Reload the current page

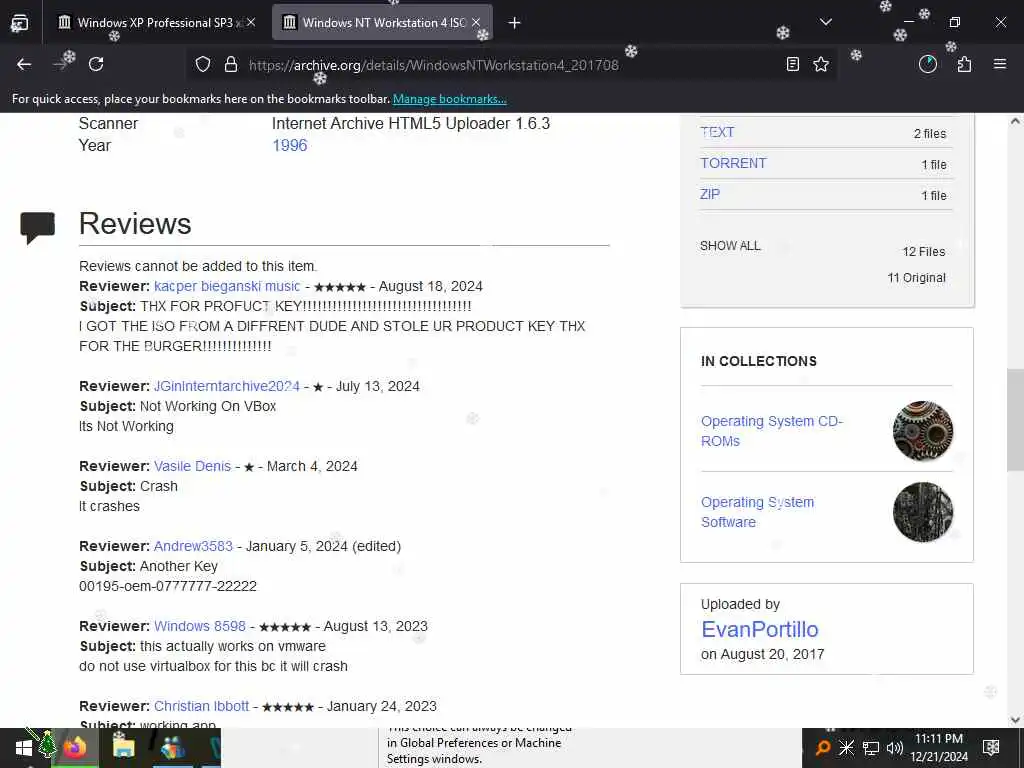click(x=96, y=64)
